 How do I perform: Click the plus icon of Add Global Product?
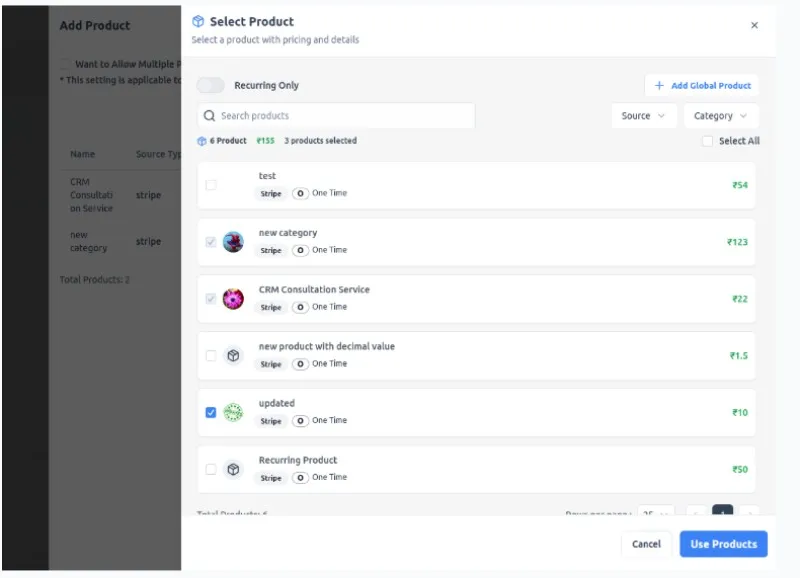point(659,85)
